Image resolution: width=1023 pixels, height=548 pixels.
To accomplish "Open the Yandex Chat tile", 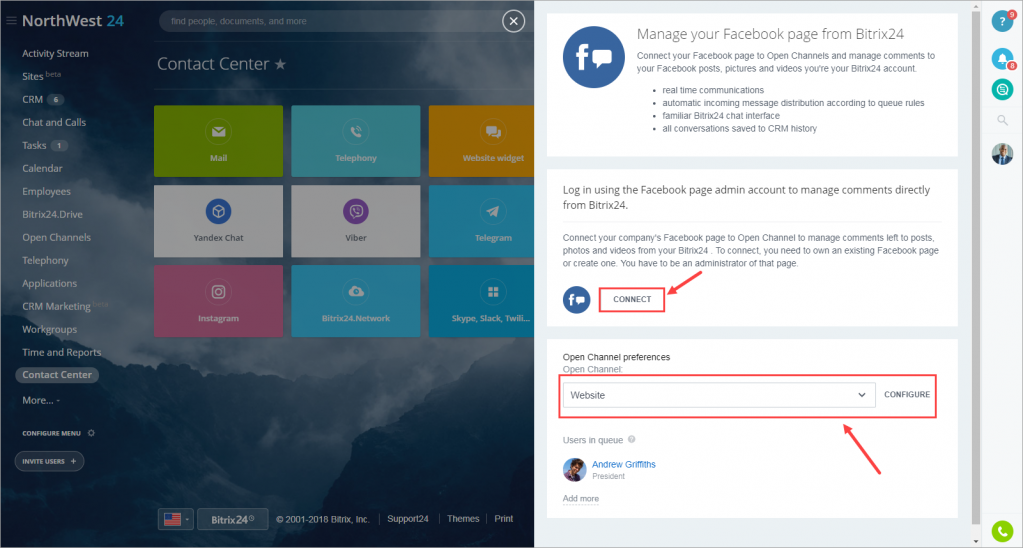I will 219,221.
